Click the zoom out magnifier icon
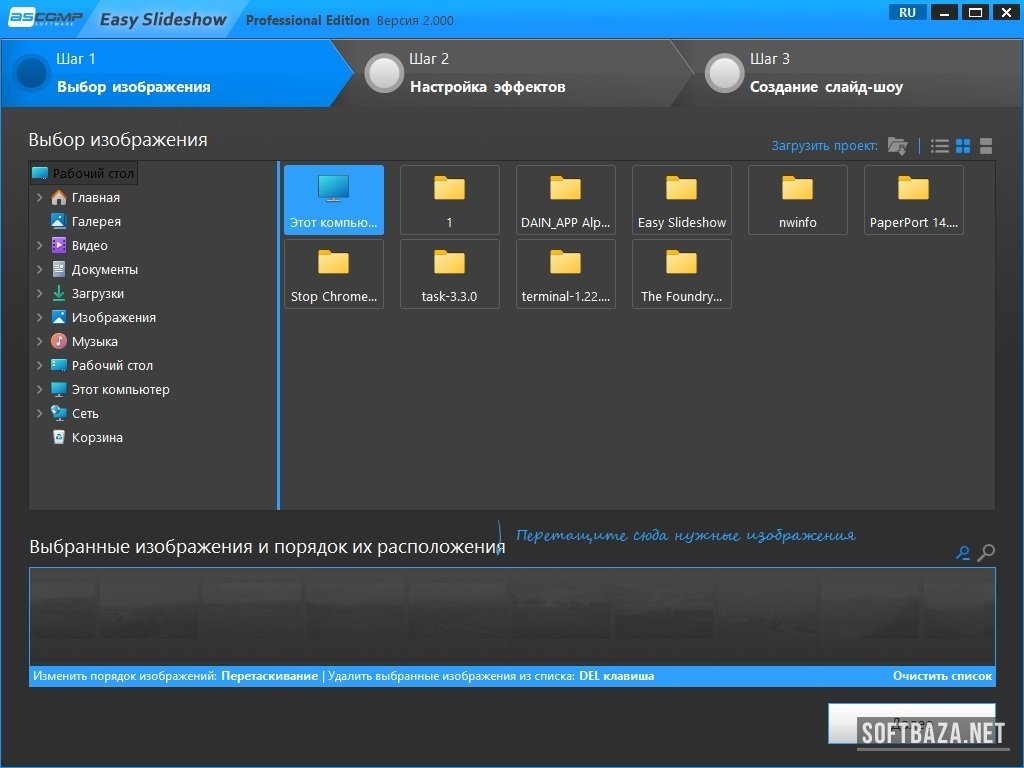The width and height of the screenshot is (1024, 768). (963, 553)
